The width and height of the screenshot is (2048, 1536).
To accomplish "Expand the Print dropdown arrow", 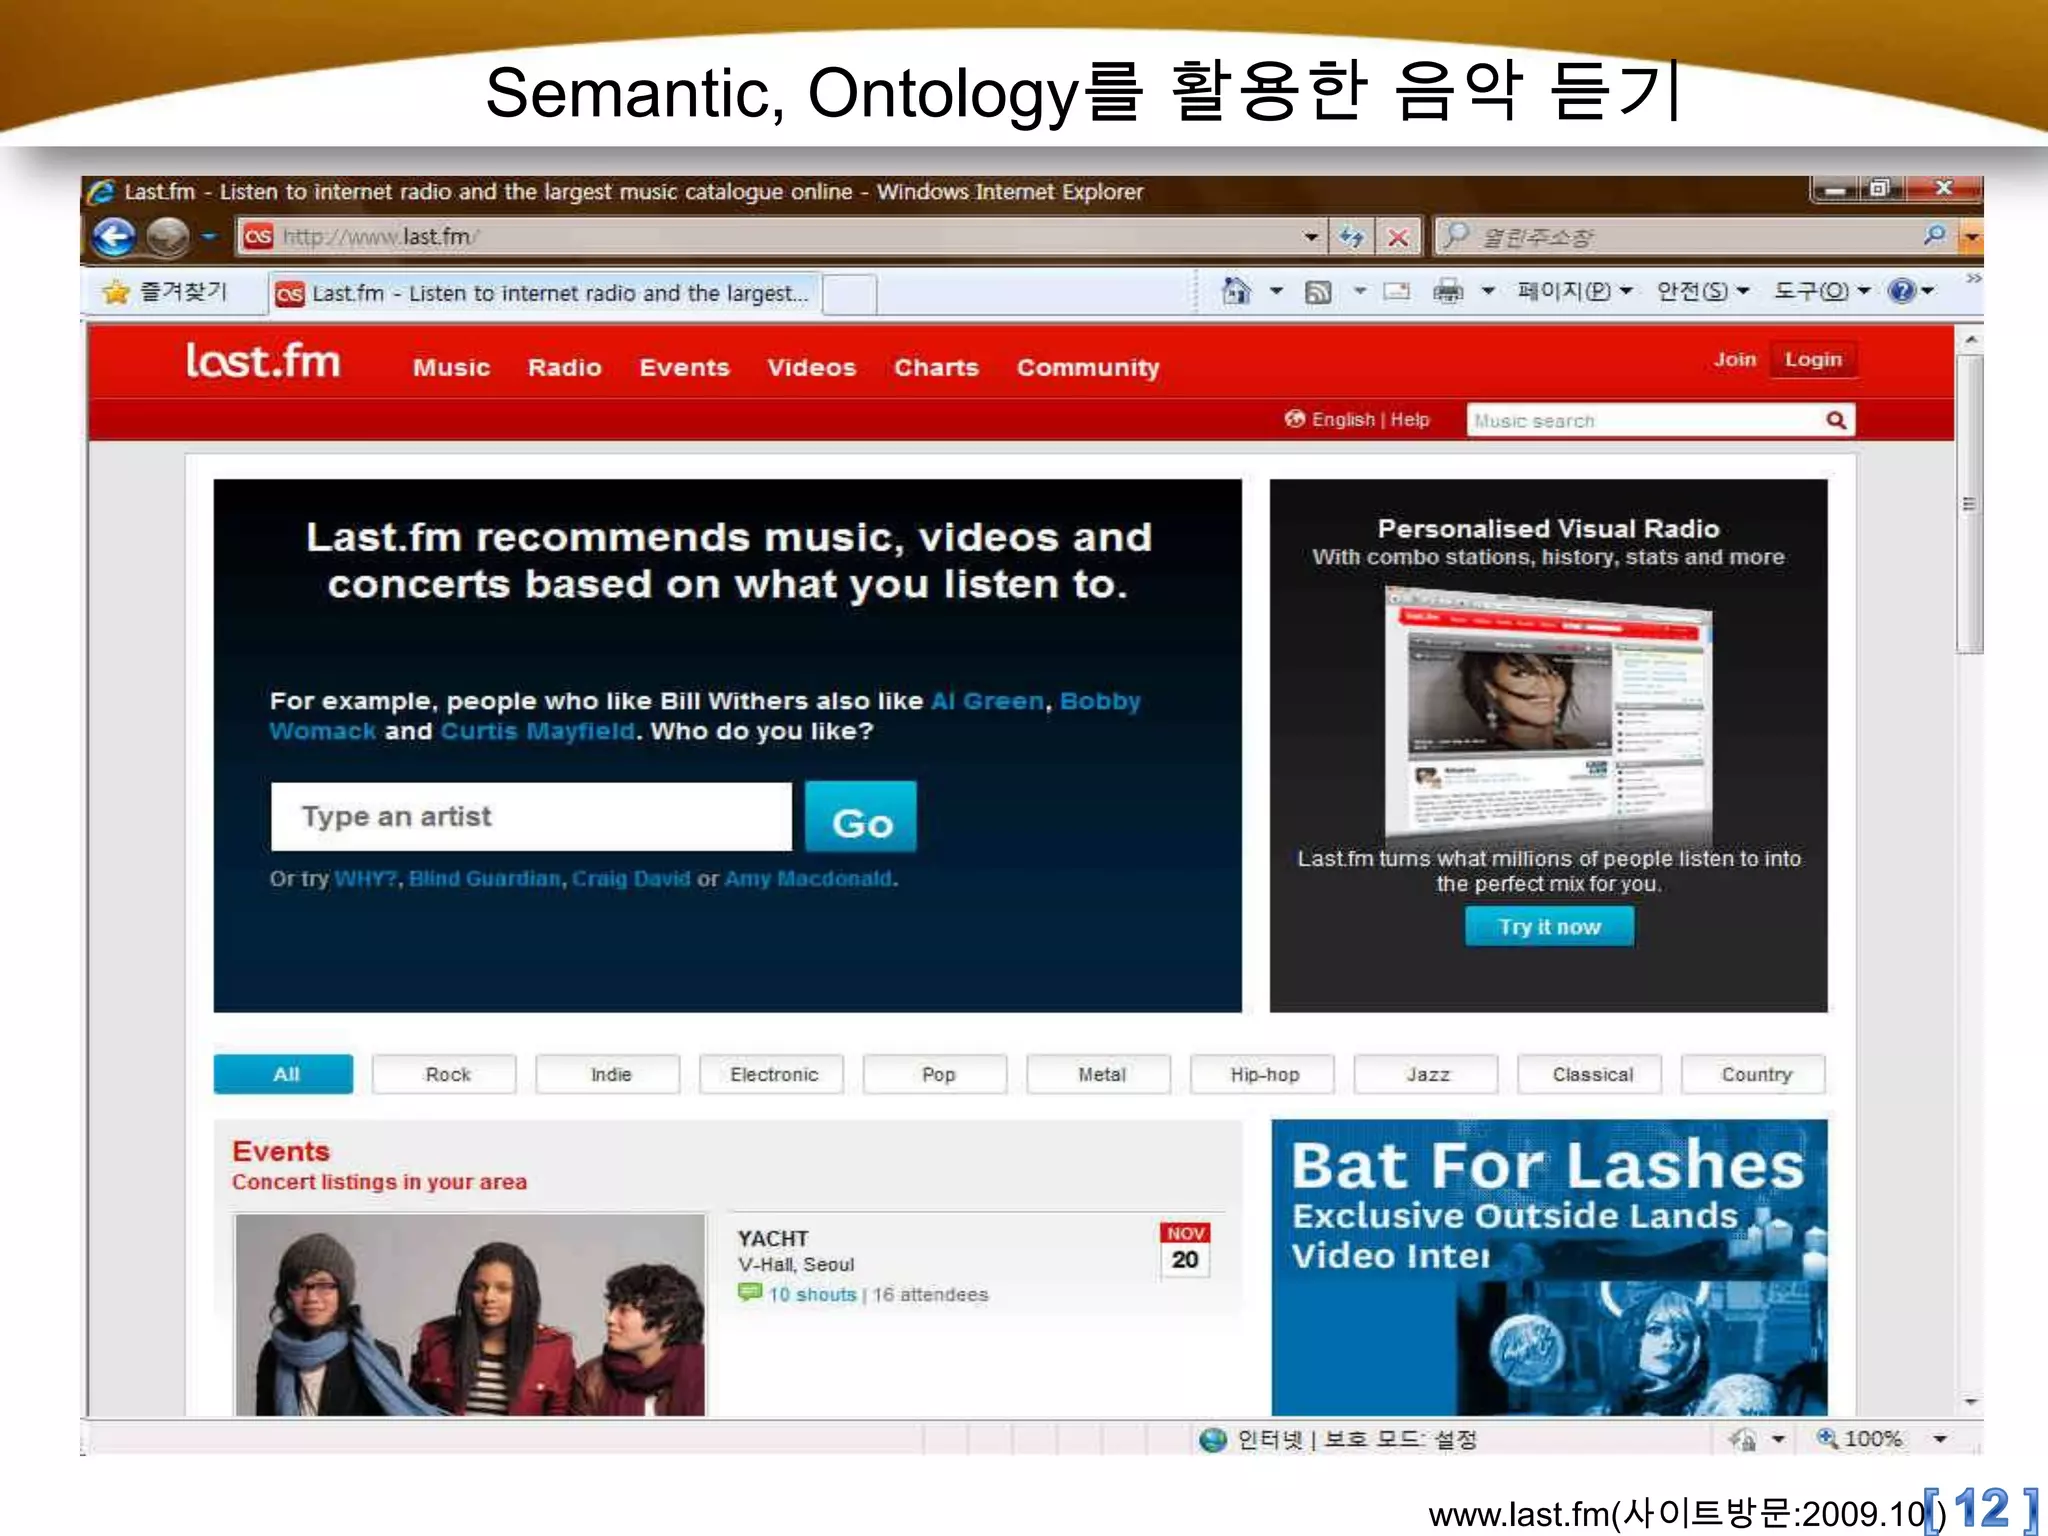I will click(x=1488, y=291).
